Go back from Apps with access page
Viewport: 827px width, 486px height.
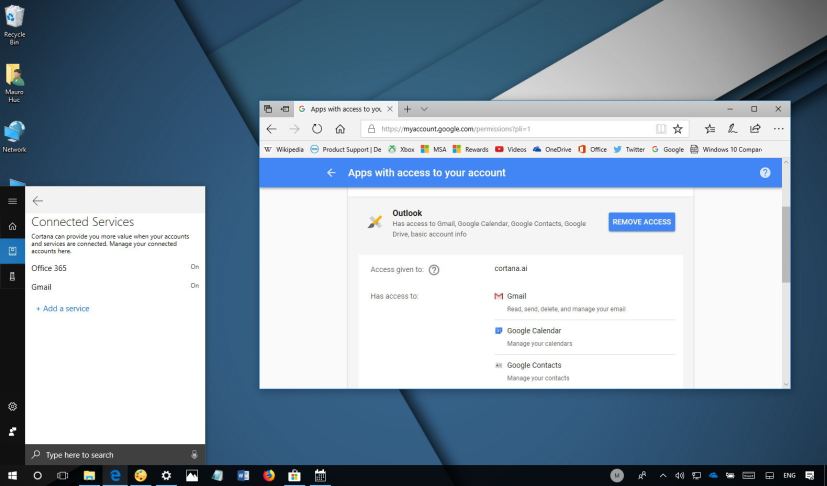tap(331, 173)
